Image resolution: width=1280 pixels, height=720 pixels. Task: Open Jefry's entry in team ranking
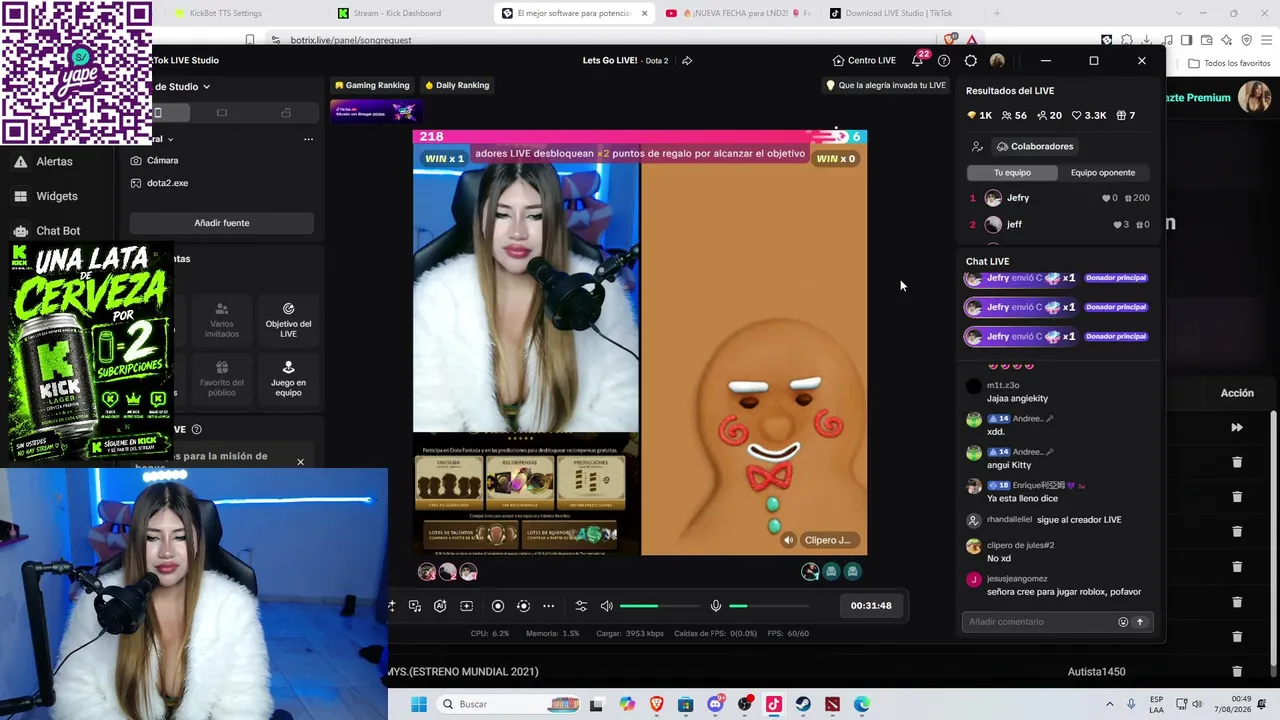[x=1059, y=198]
